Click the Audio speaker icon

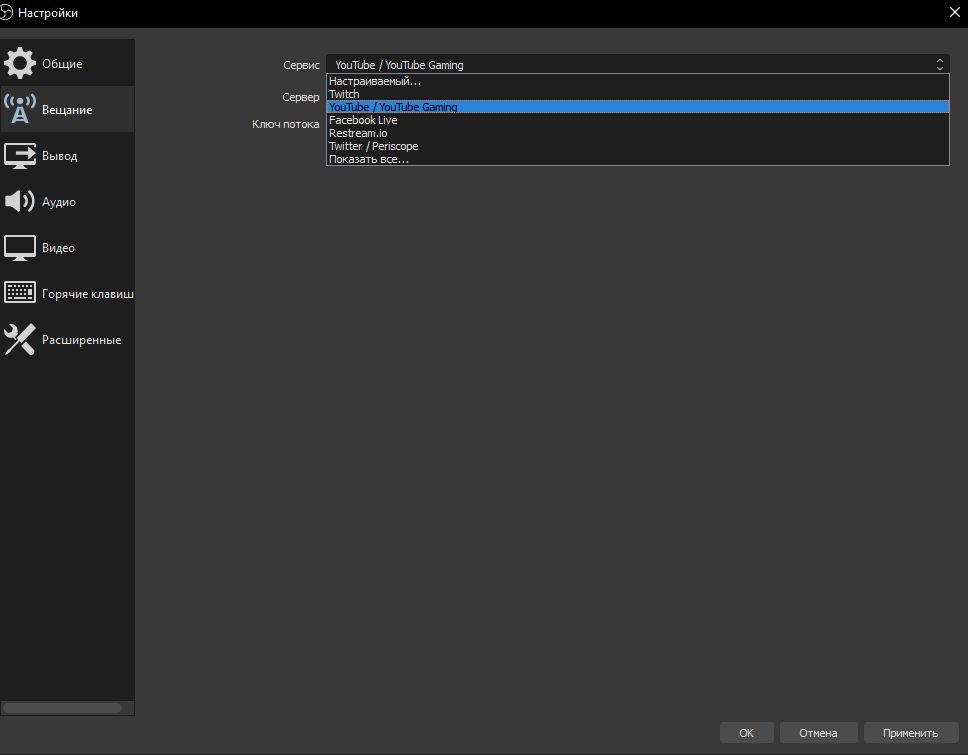(20, 202)
